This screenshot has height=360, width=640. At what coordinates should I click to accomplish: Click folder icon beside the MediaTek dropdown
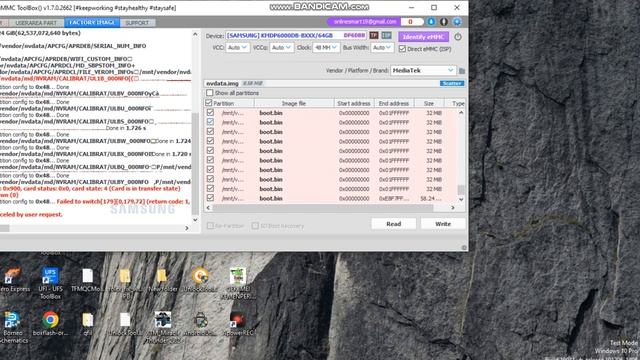(462, 71)
